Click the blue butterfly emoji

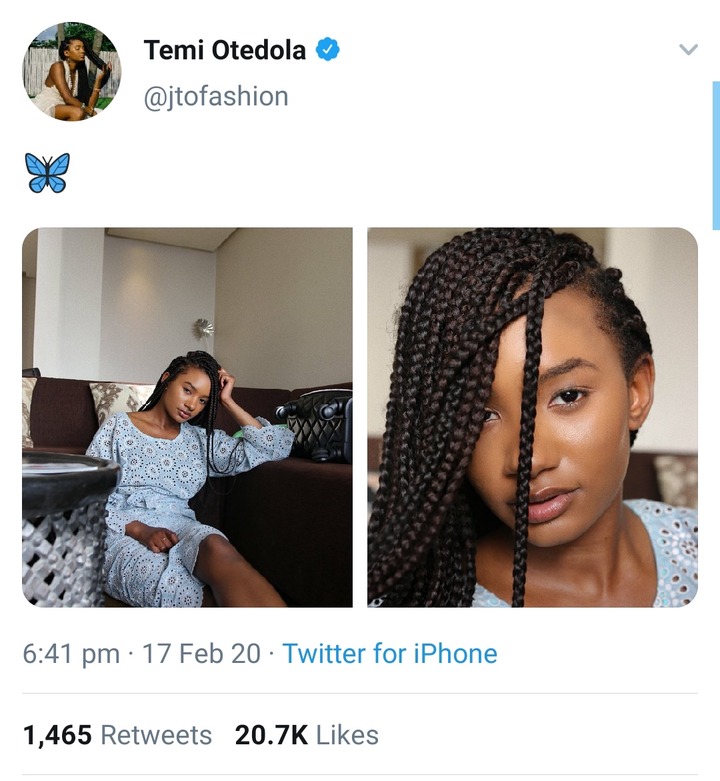[x=47, y=173]
